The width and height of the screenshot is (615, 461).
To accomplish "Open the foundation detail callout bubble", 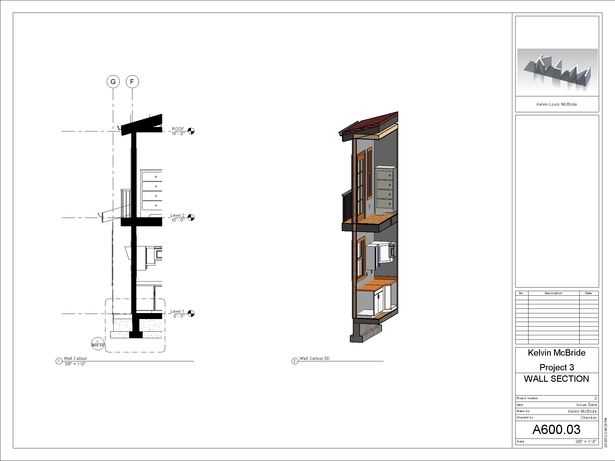I will pos(98,344).
